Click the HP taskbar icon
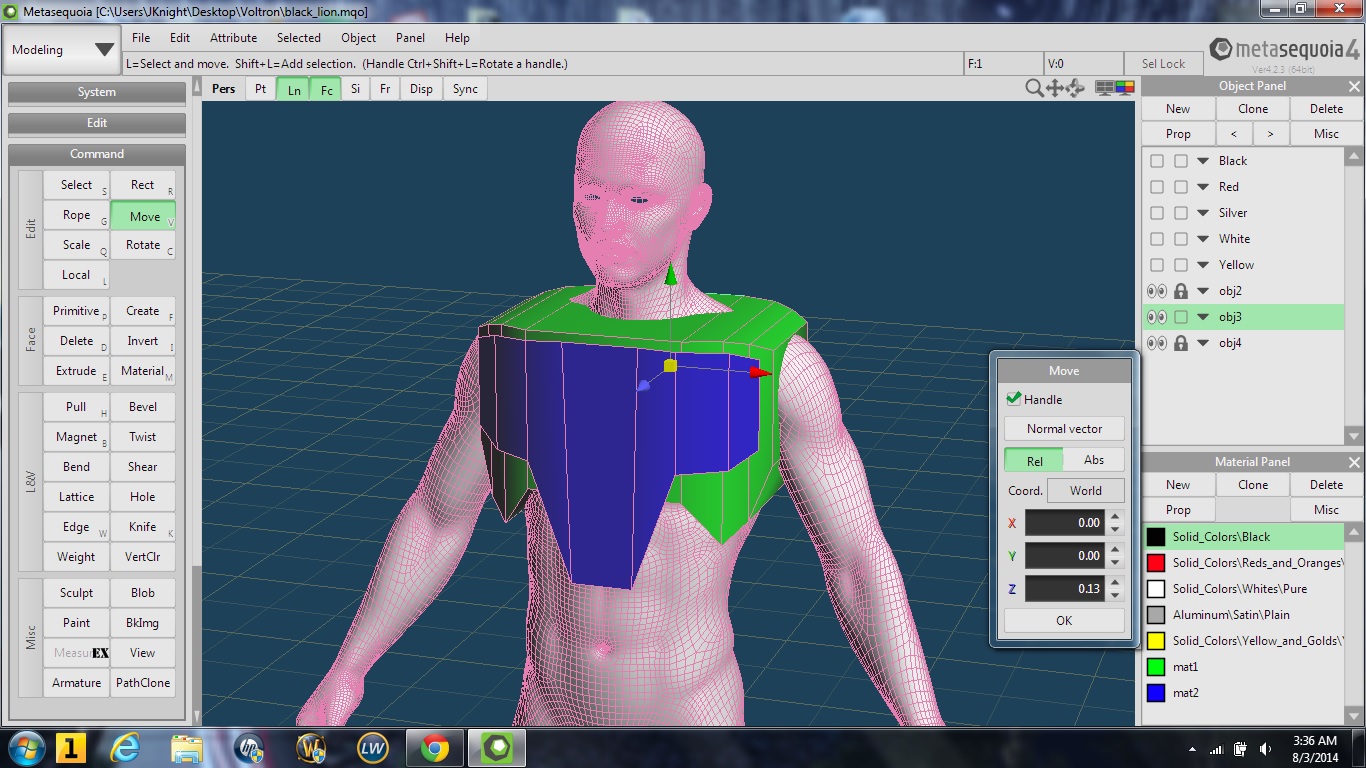 coord(249,748)
